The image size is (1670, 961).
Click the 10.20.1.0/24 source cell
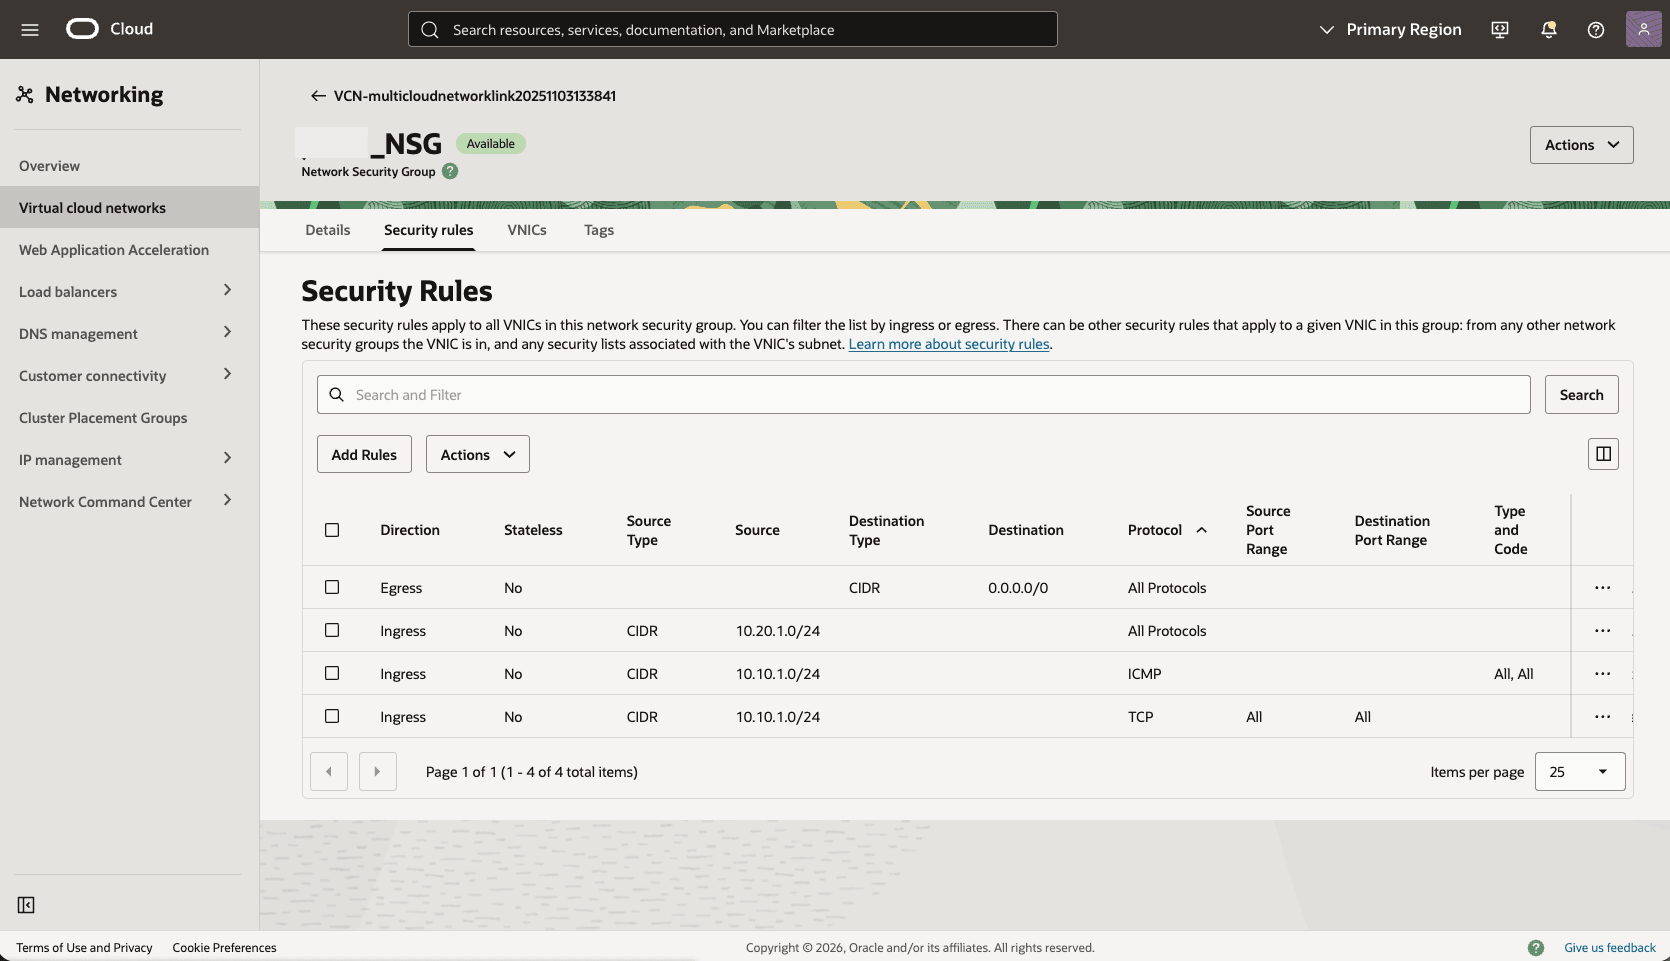[778, 631]
